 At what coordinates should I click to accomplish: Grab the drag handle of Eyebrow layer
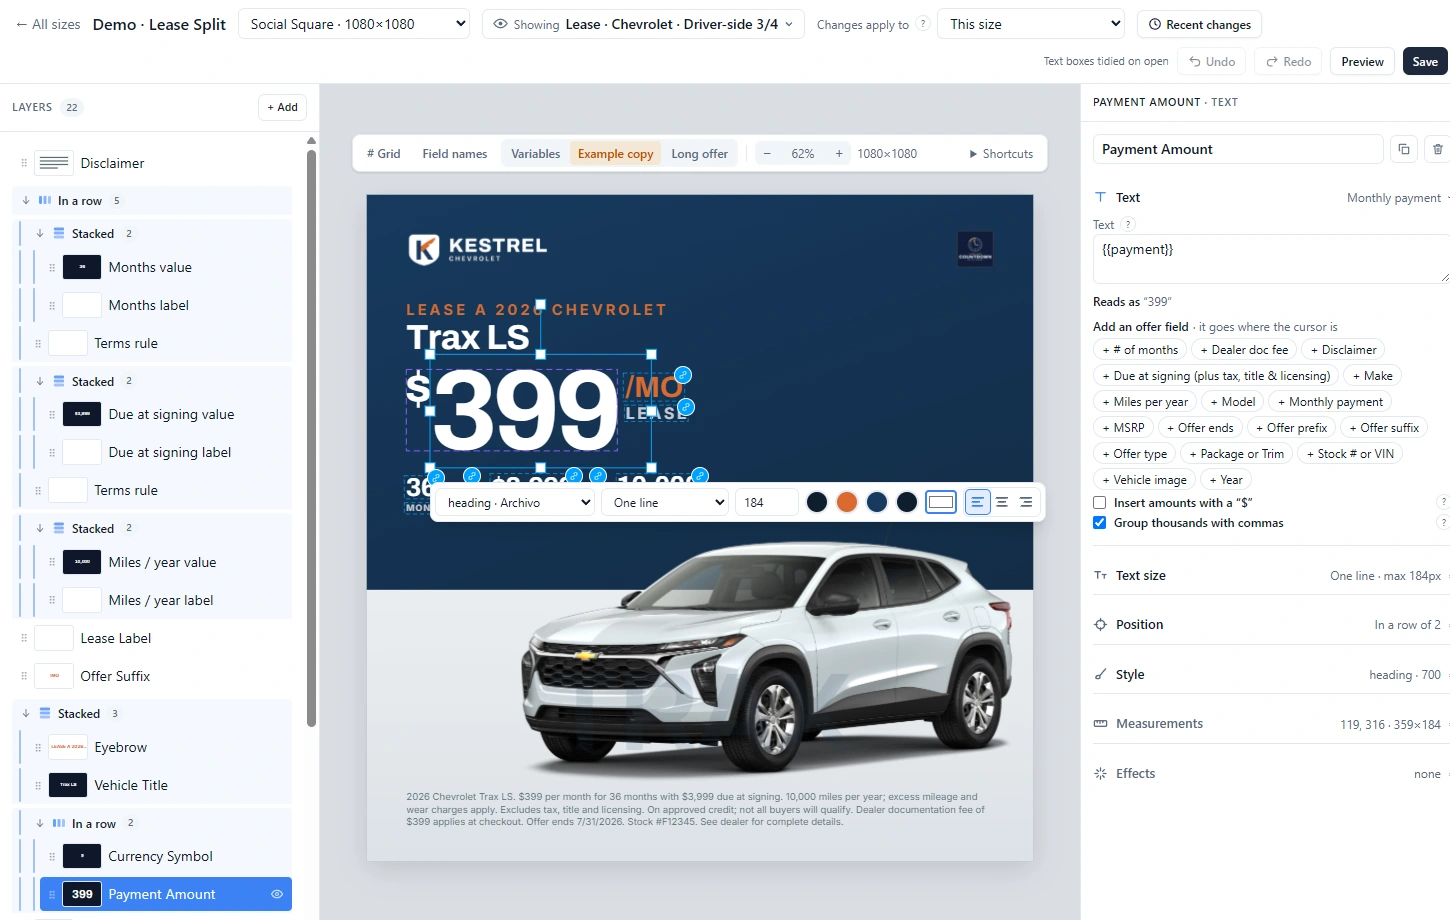pyautogui.click(x=38, y=747)
